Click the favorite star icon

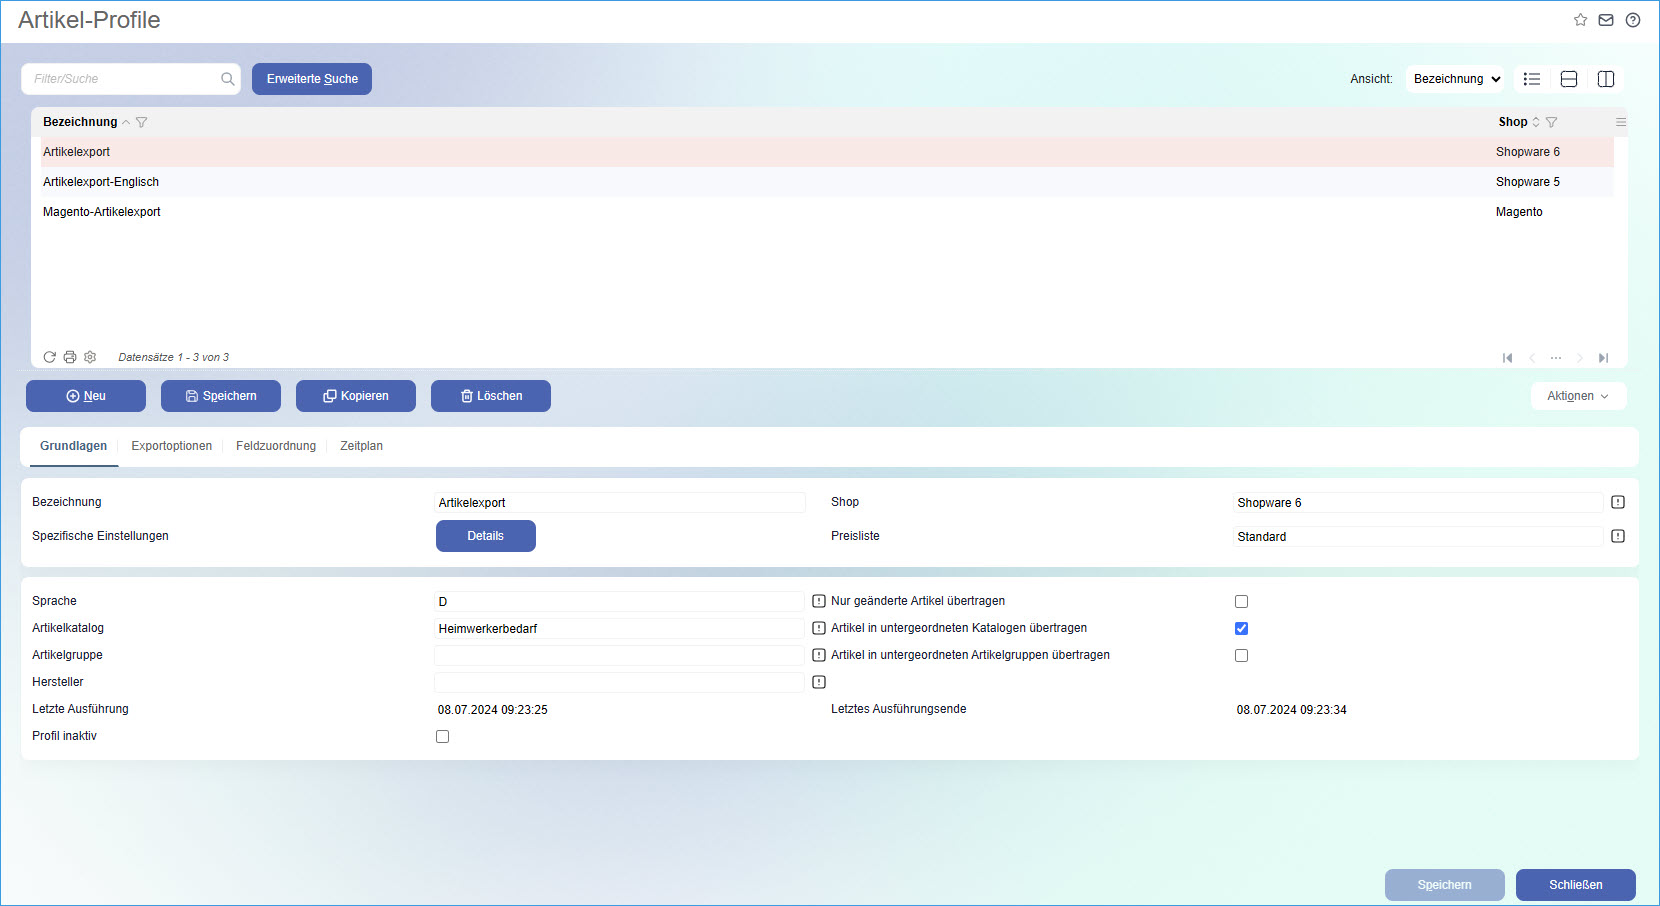click(x=1580, y=20)
